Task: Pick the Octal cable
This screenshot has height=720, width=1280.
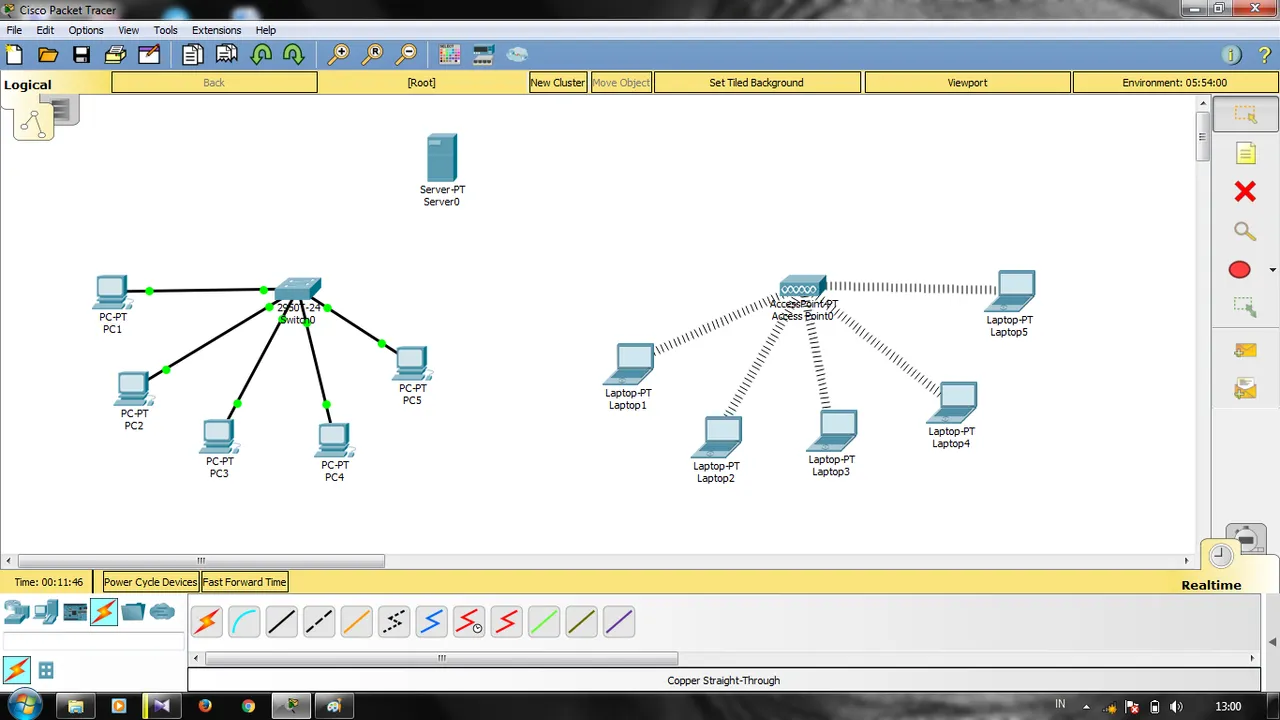Action: pos(544,622)
